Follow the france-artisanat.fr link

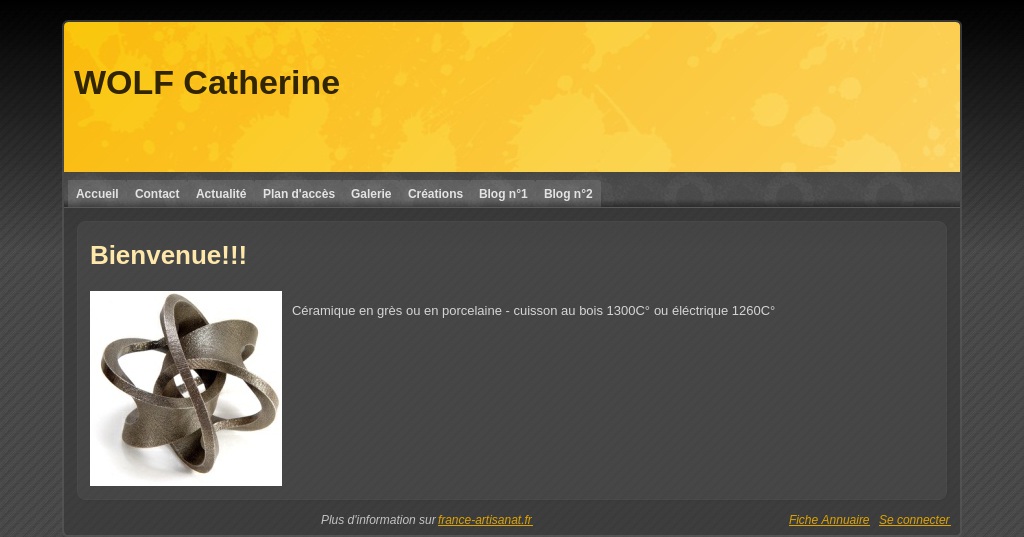click(485, 520)
